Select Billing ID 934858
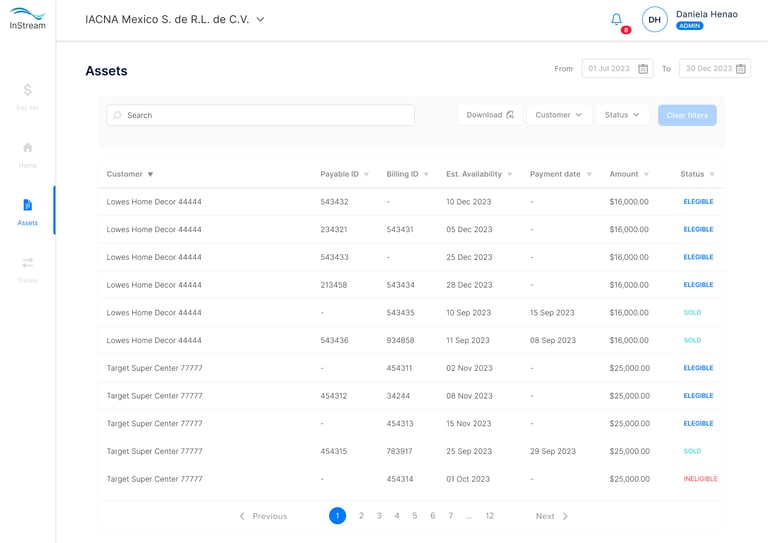 click(400, 340)
